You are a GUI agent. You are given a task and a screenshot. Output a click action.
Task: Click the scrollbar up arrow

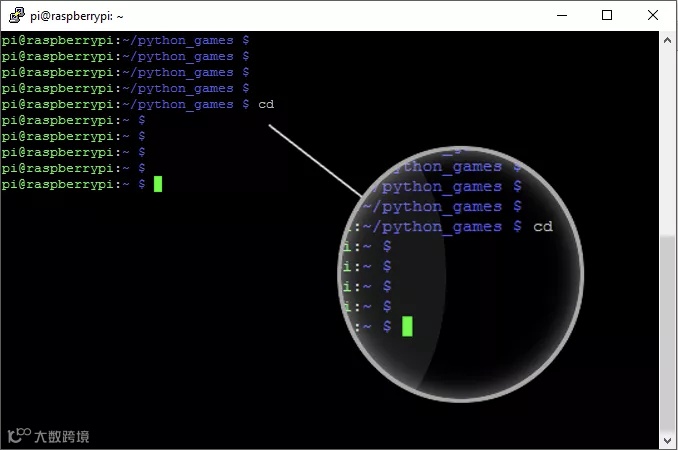click(667, 40)
